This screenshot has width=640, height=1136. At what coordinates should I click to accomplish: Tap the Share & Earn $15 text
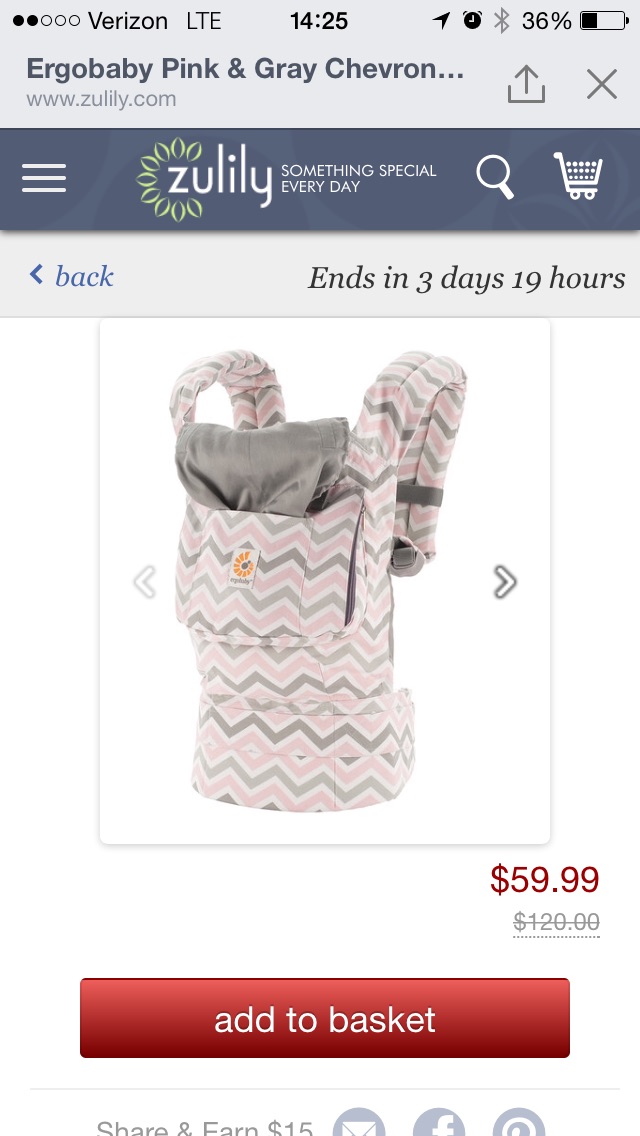point(204,1127)
